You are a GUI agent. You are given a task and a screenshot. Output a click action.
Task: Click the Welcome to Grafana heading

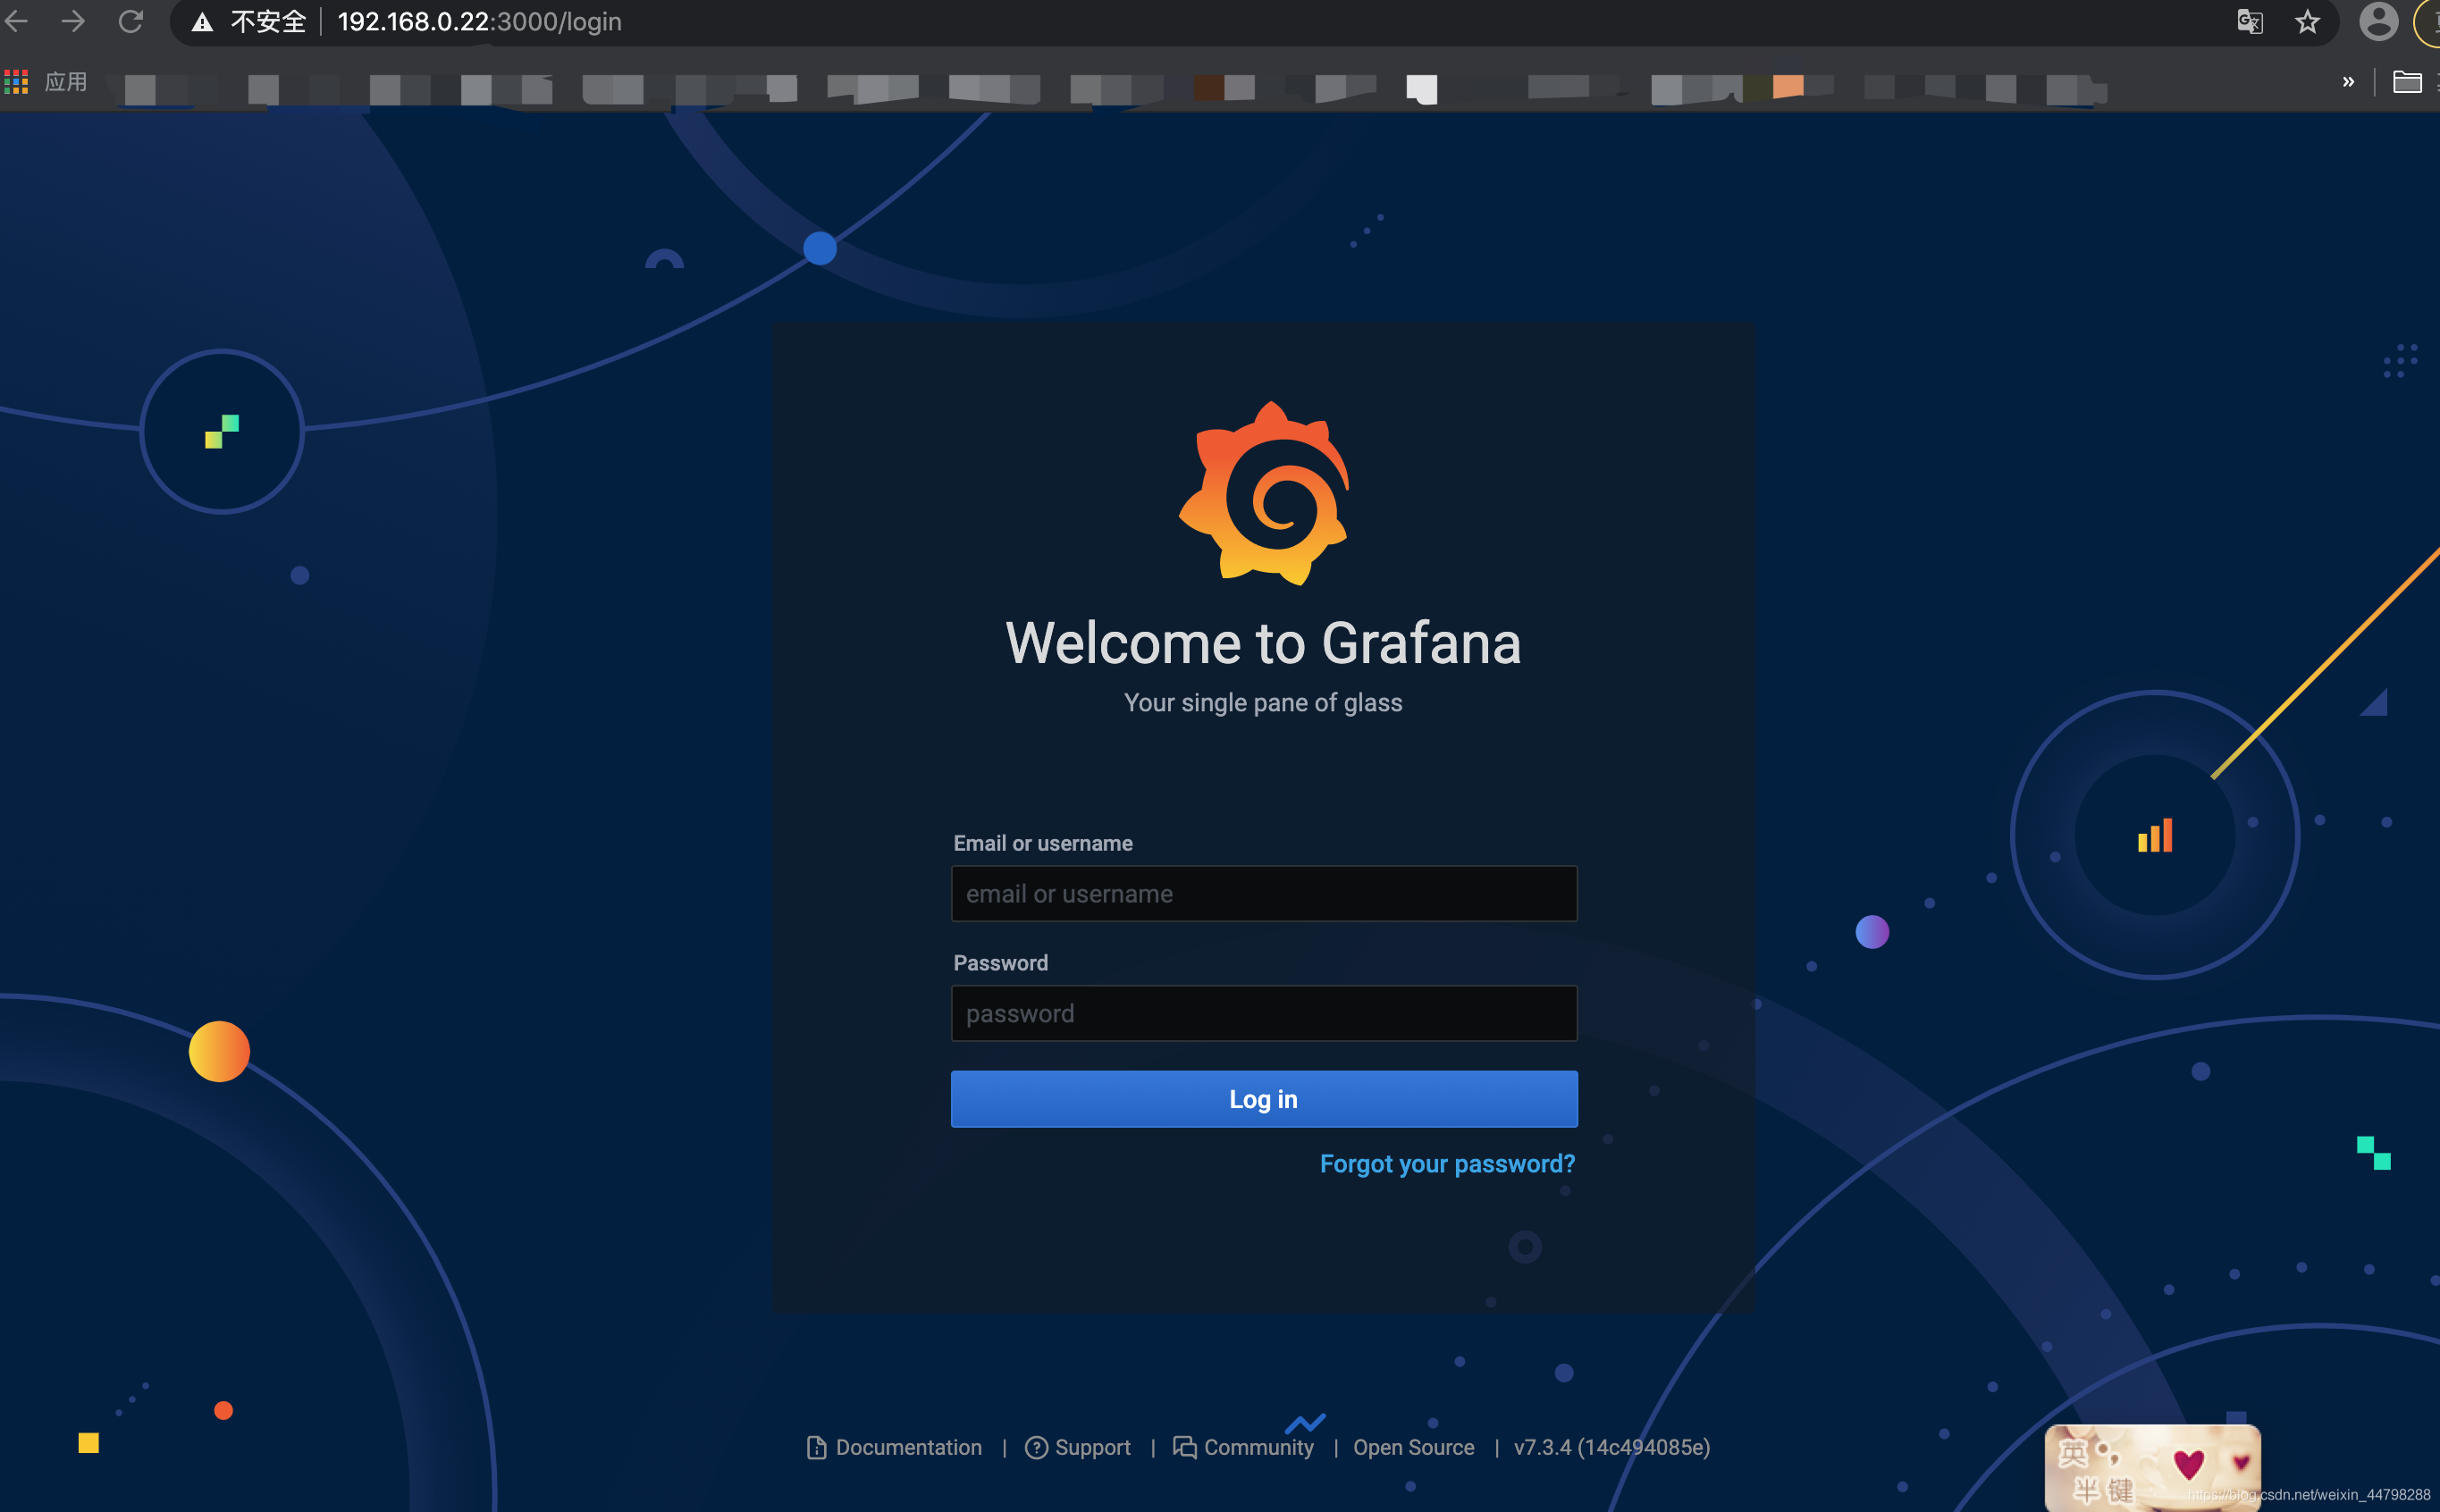coord(1263,642)
